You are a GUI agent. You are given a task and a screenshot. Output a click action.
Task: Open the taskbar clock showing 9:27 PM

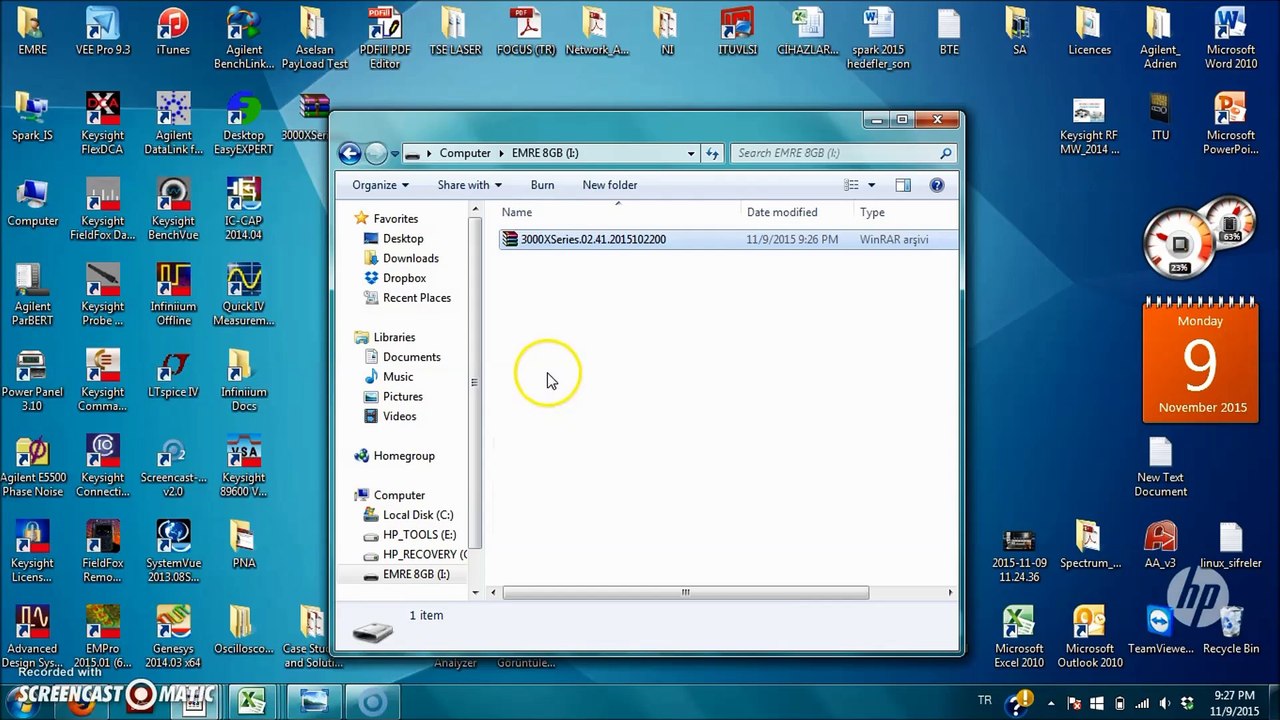click(x=1234, y=703)
